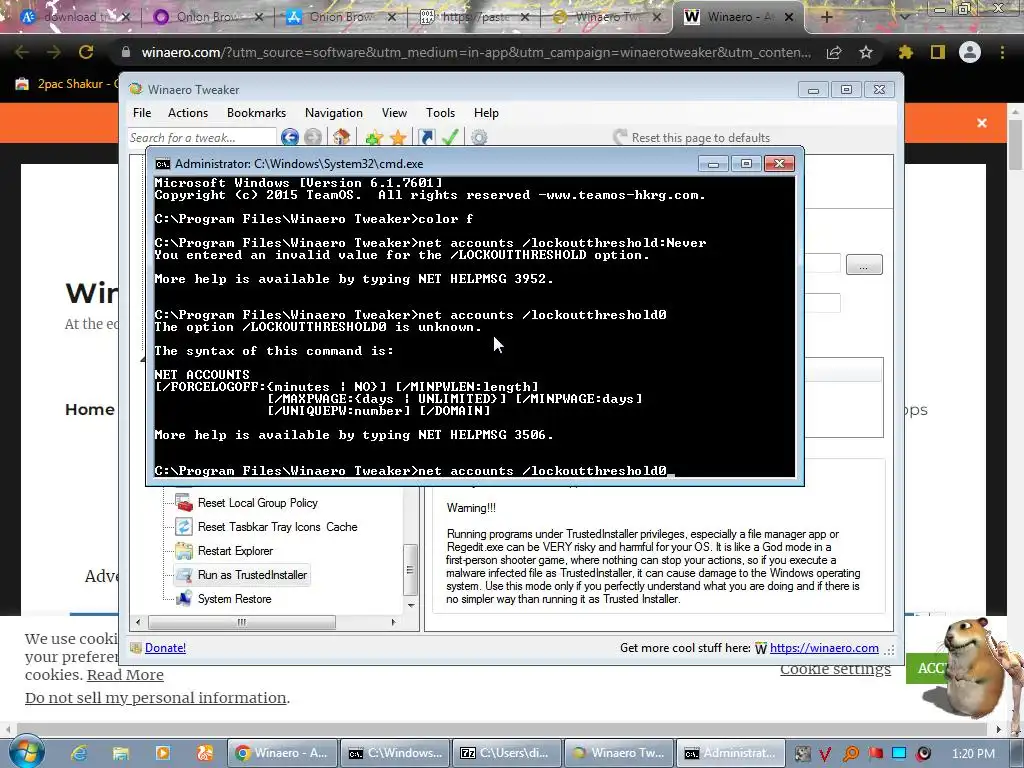Select Reset Taskbar Tray Icons Cache item
The image size is (1024, 768).
click(278, 527)
